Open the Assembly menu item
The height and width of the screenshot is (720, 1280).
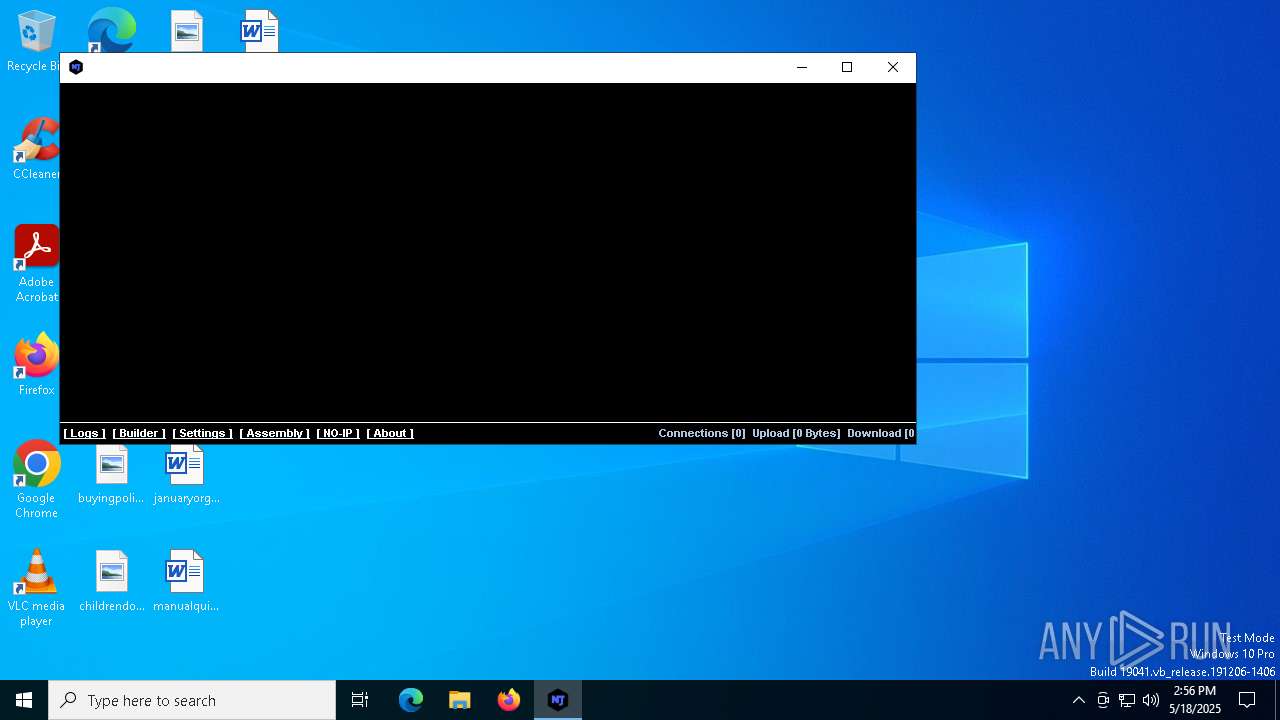click(274, 433)
